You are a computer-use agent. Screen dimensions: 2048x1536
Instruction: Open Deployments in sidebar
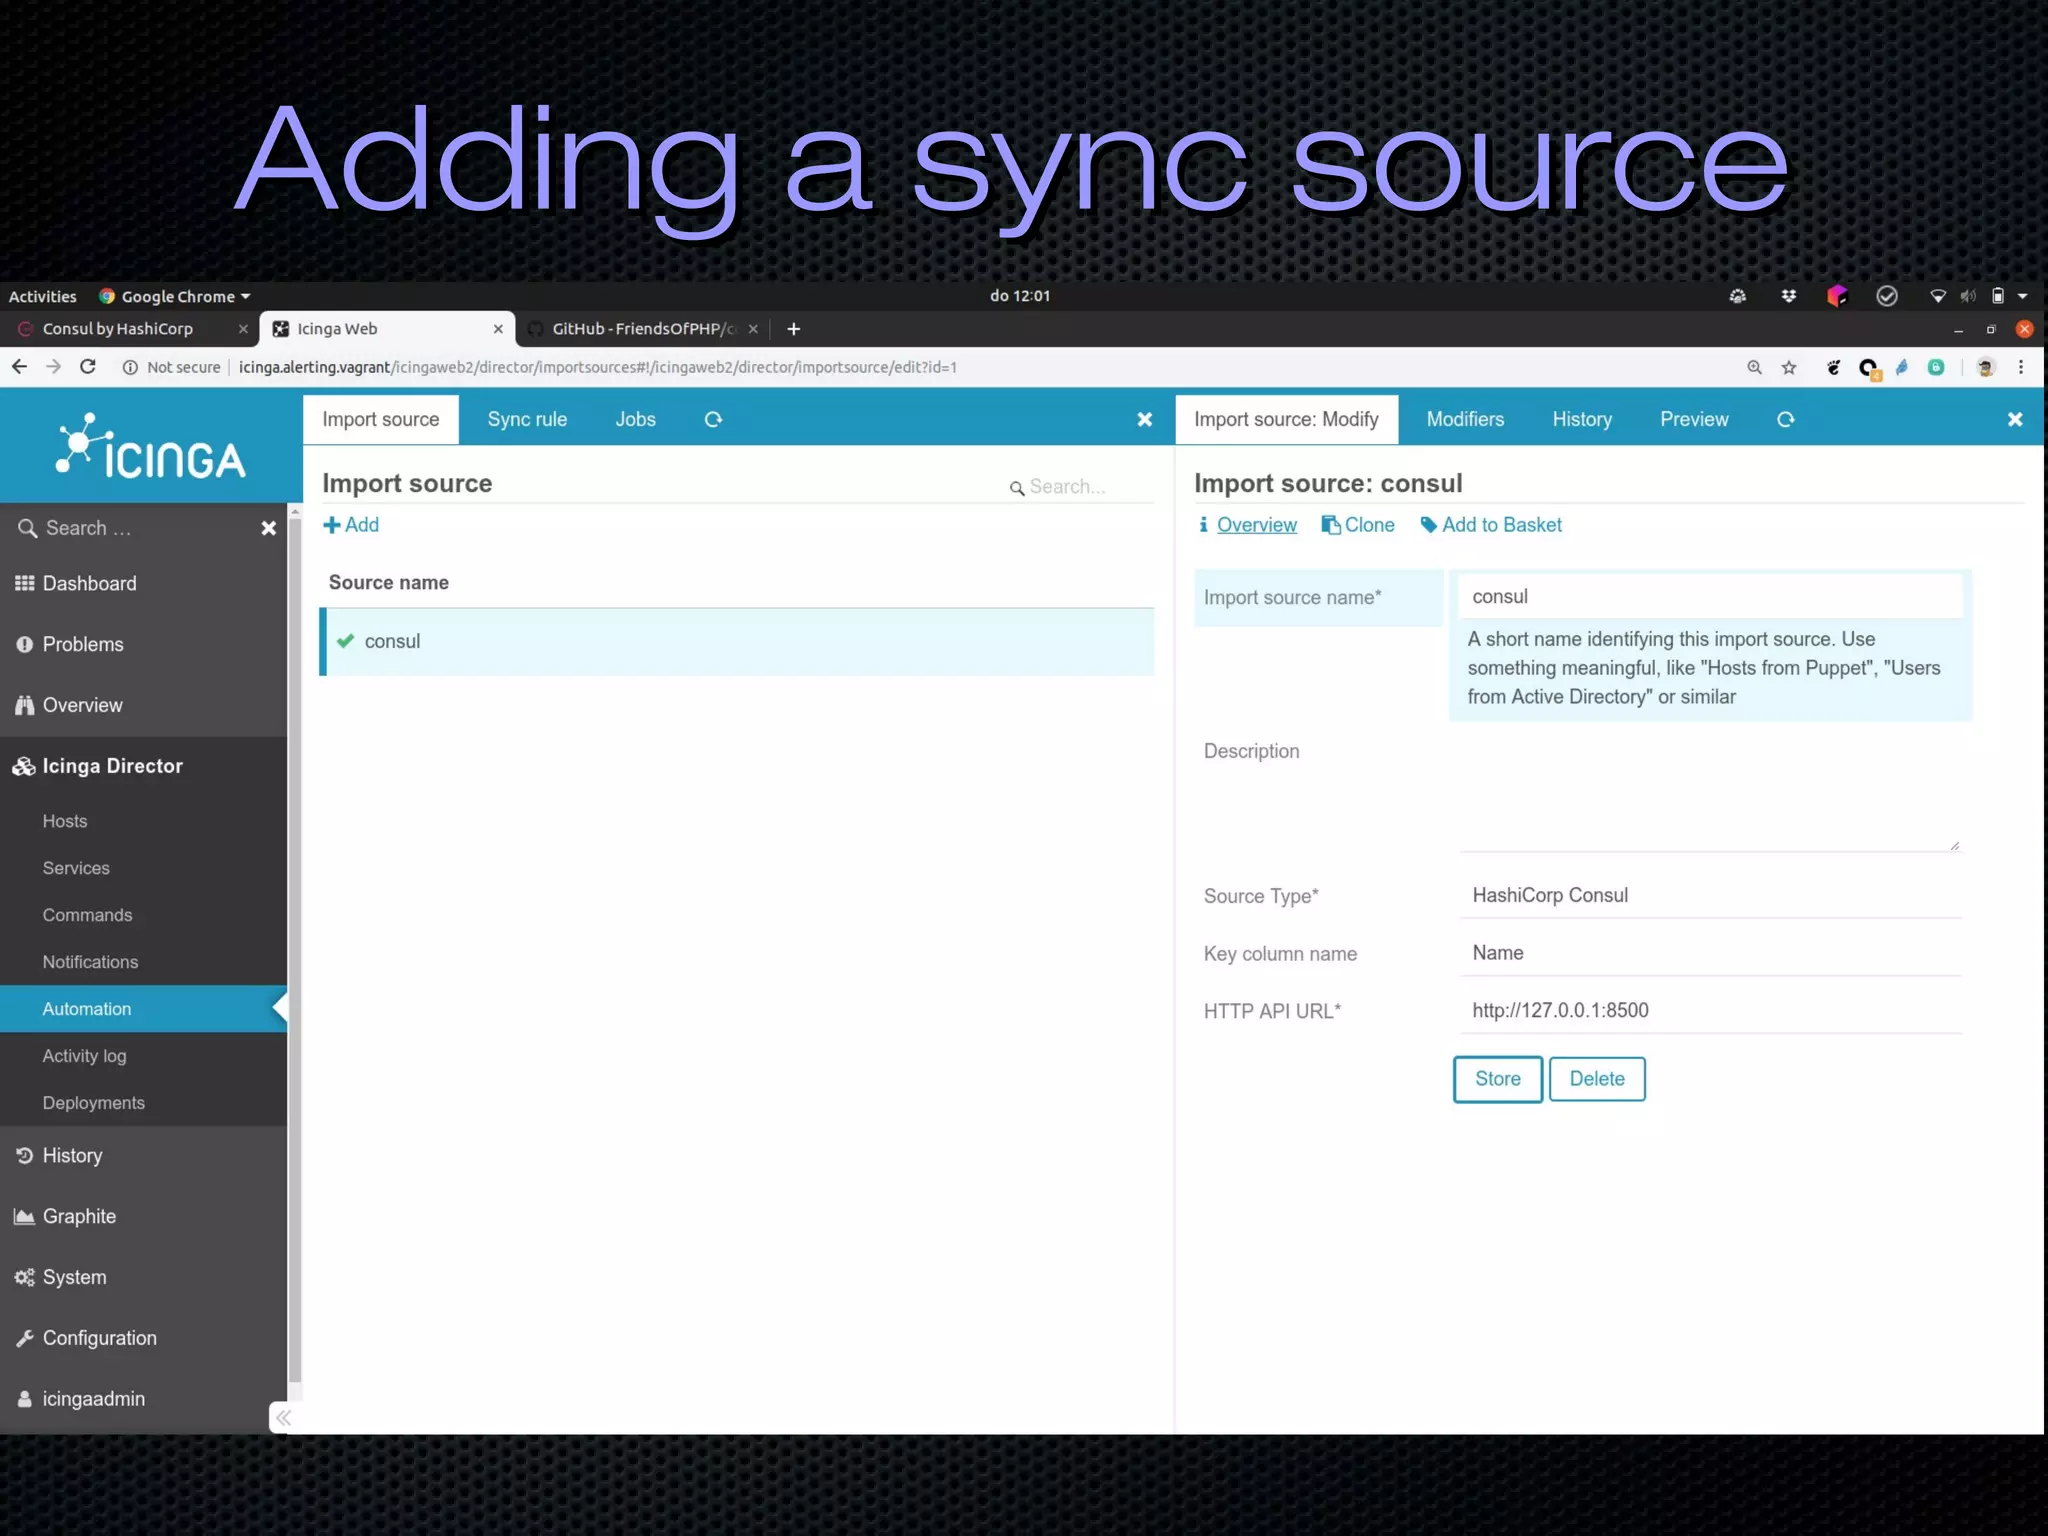click(93, 1103)
